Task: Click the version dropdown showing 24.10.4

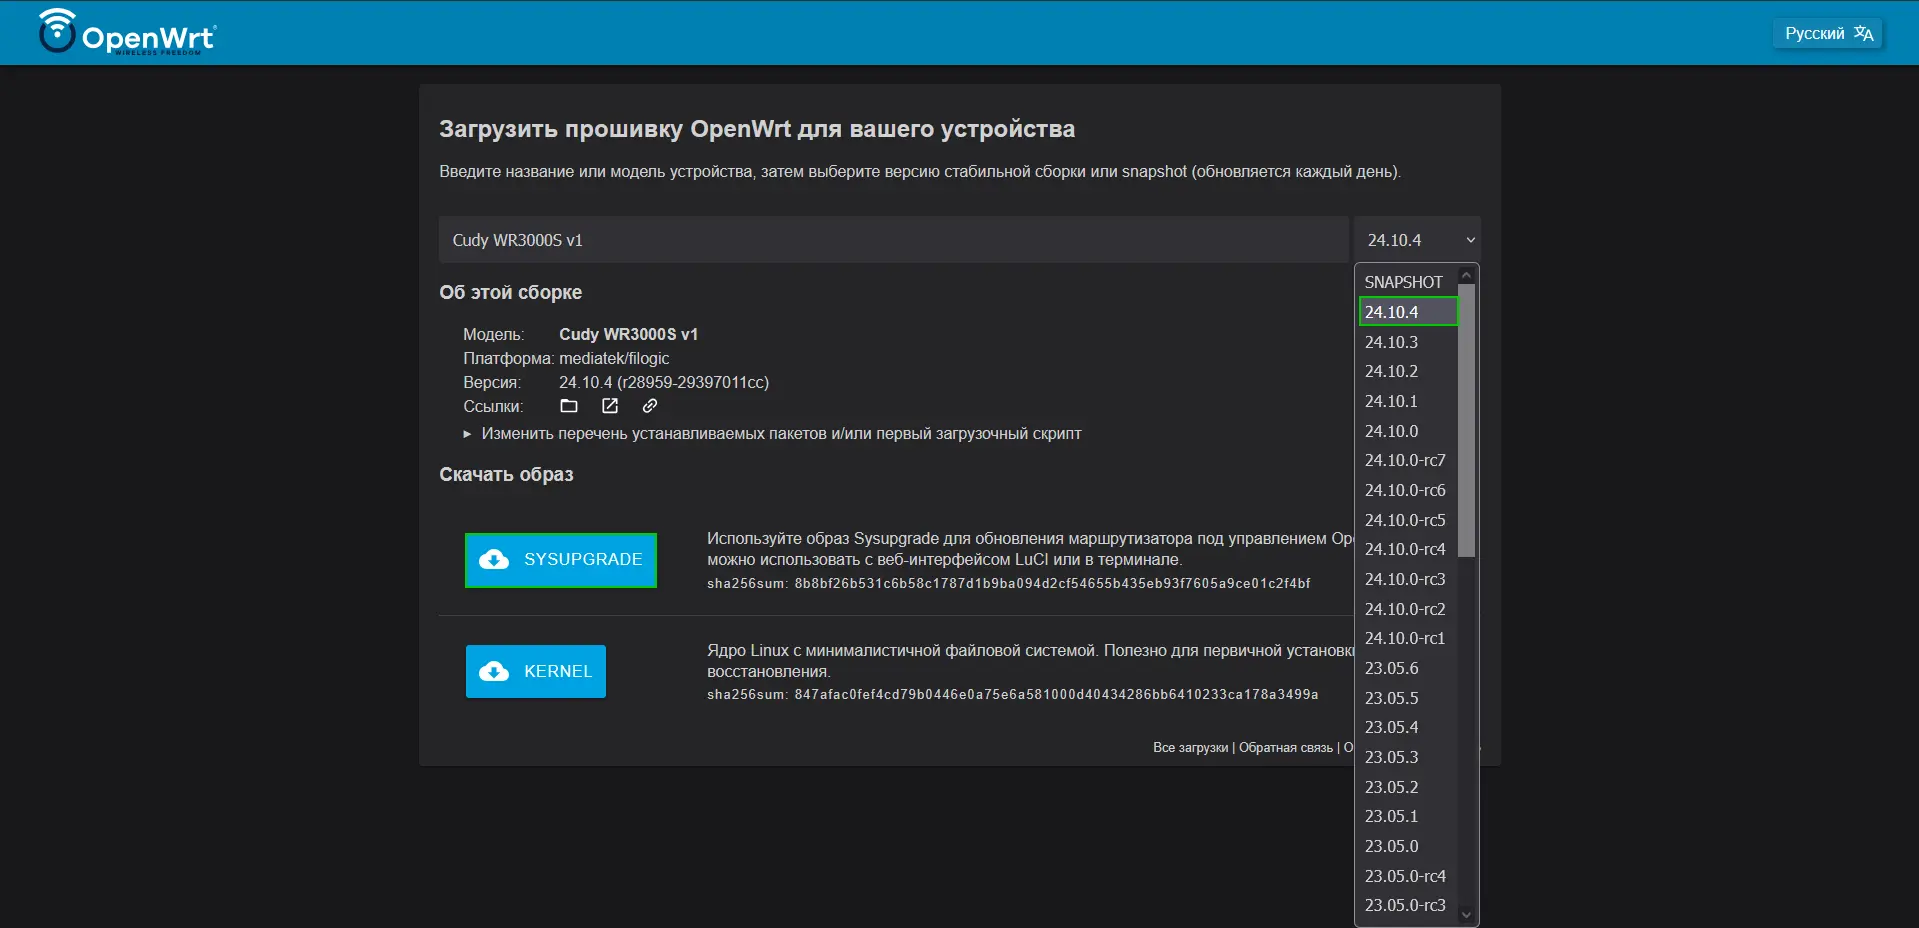Action: (x=1417, y=240)
